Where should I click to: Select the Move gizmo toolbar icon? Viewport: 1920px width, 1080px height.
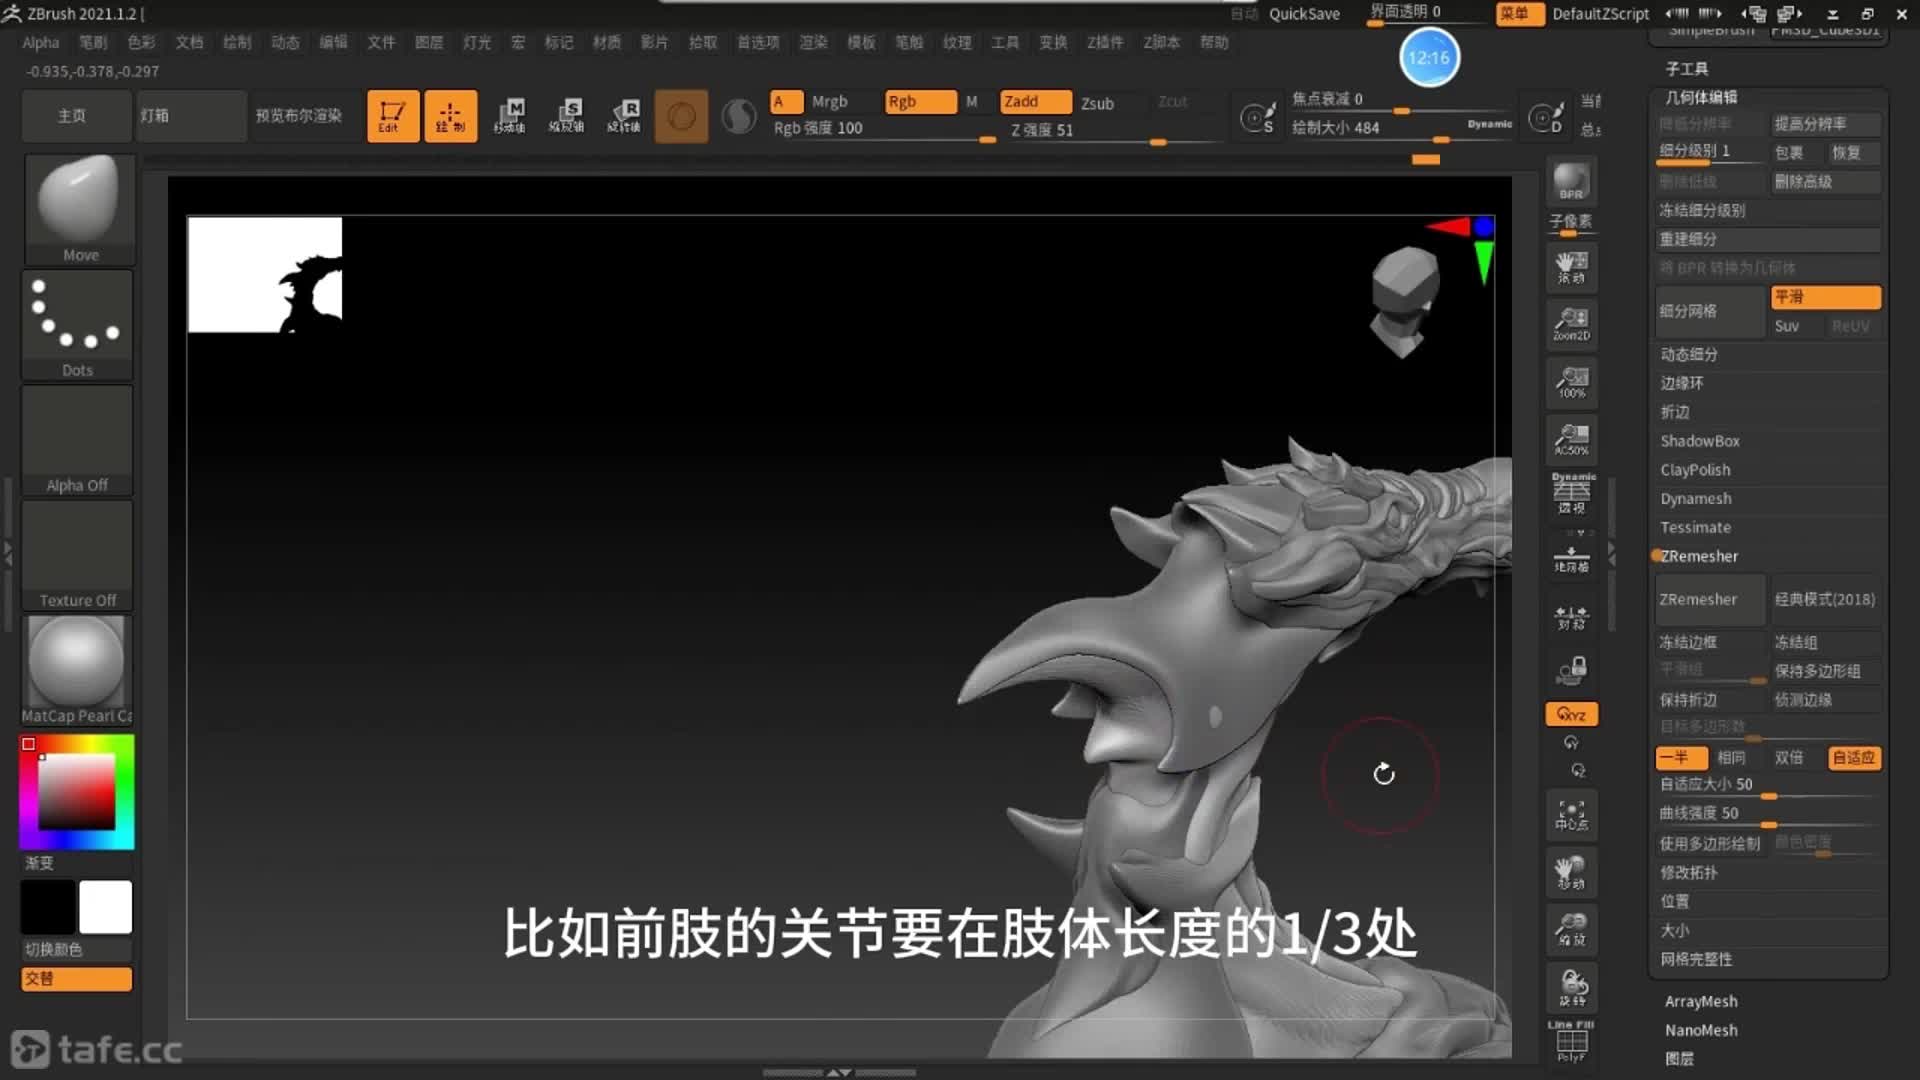tap(510, 116)
